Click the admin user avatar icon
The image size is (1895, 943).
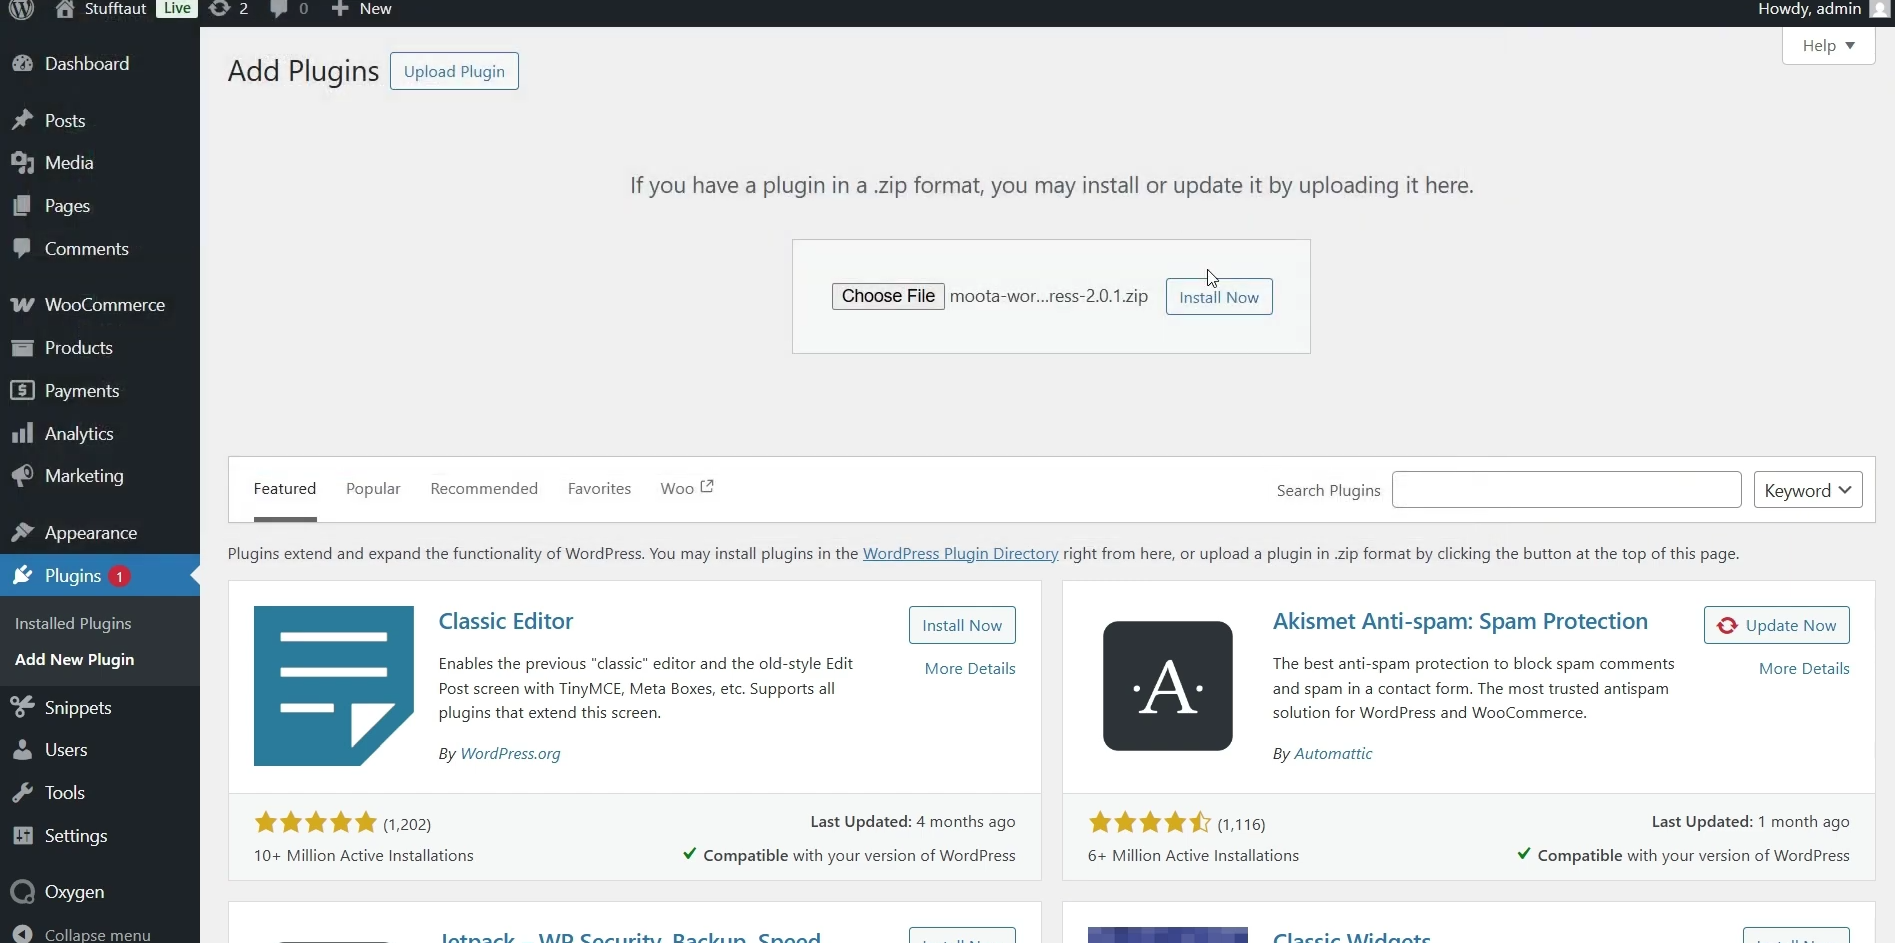(1879, 9)
